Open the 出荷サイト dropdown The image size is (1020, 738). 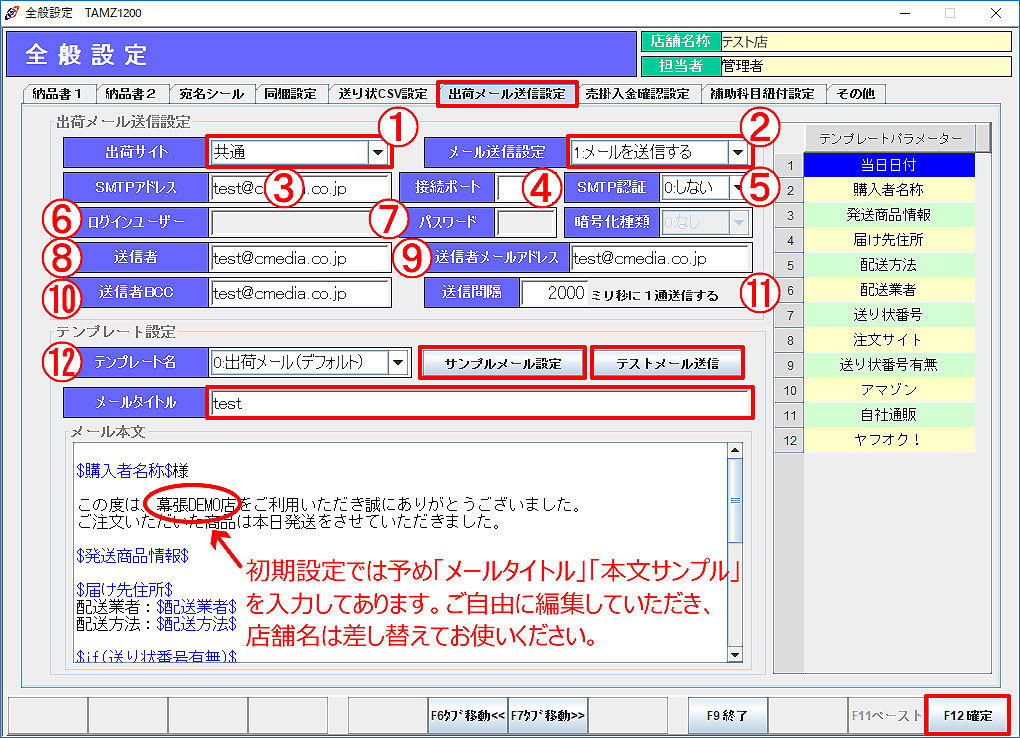coord(378,153)
